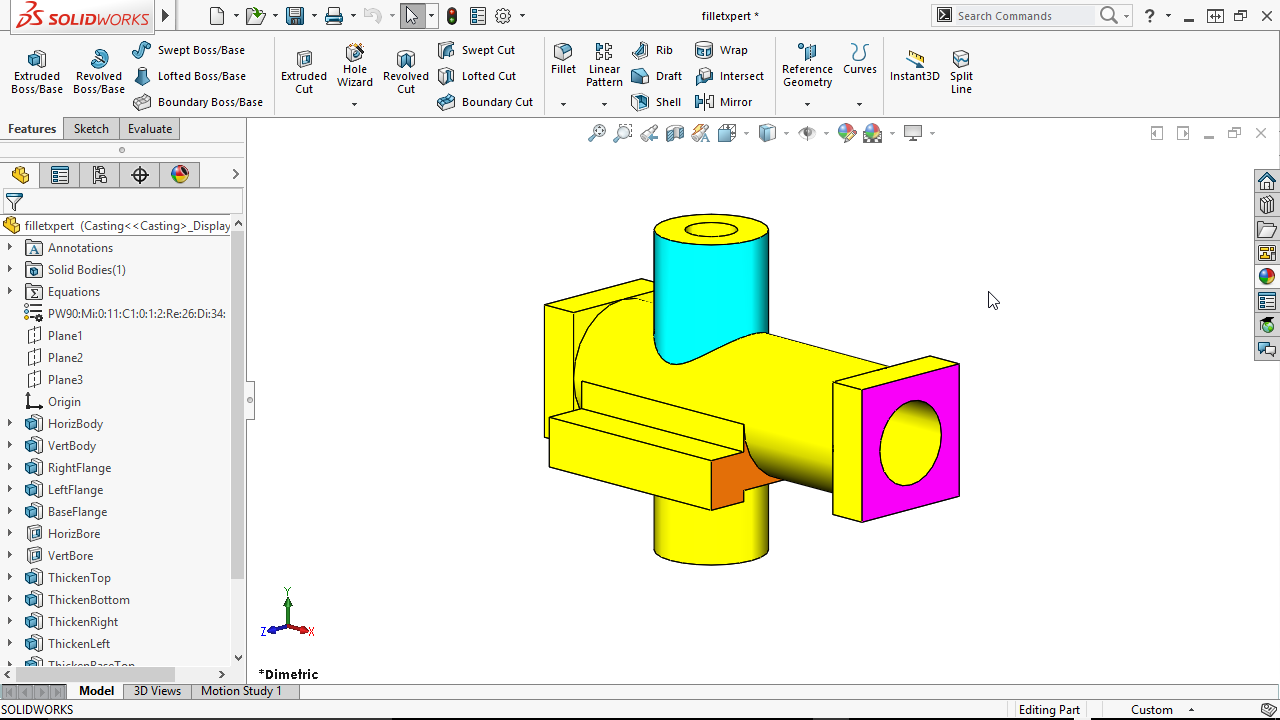Screen dimensions: 1280x720
Task: Toggle the zoom to area tool
Action: (x=623, y=132)
